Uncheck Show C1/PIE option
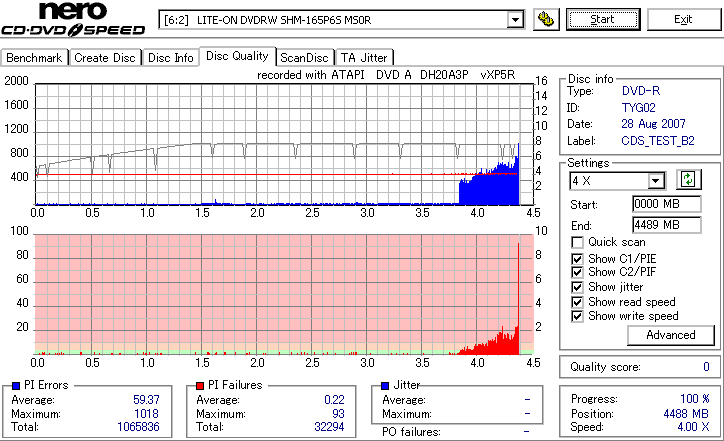 pyautogui.click(x=577, y=259)
